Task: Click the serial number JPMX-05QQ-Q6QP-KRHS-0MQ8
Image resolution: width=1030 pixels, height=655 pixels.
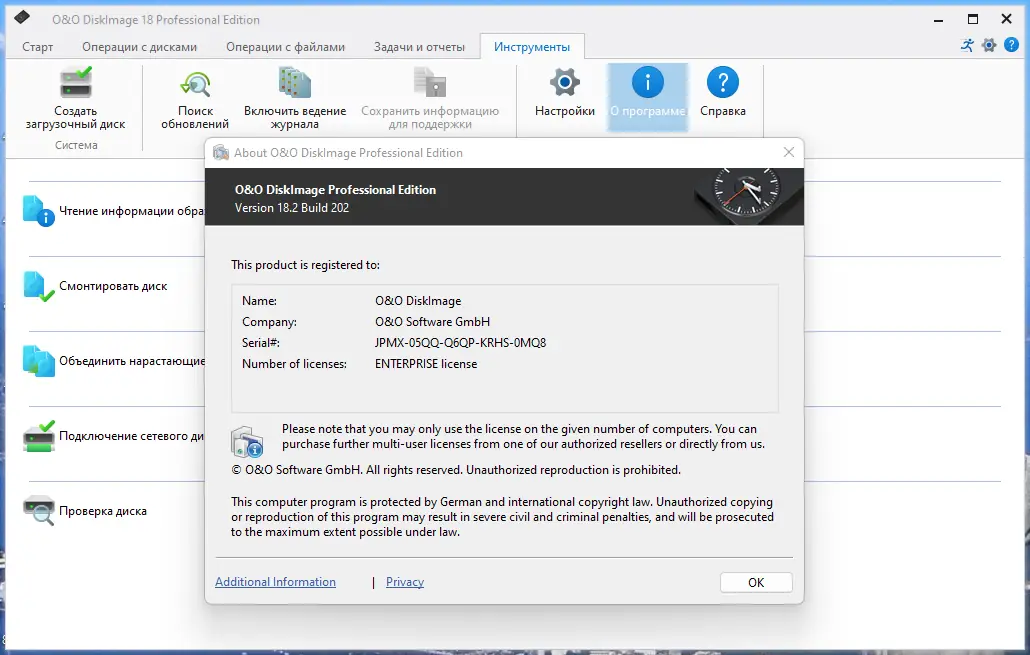Action: [460, 343]
